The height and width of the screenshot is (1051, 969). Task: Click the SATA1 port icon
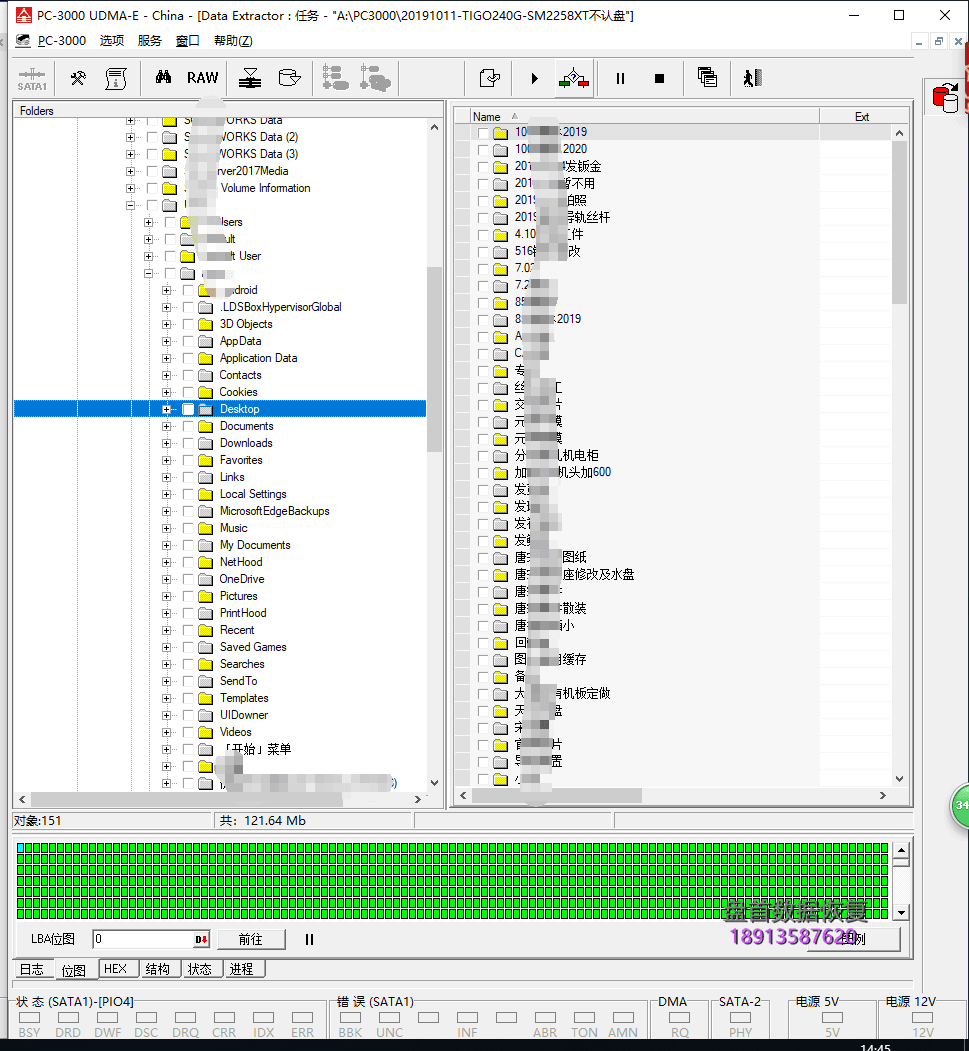pyautogui.click(x=31, y=78)
